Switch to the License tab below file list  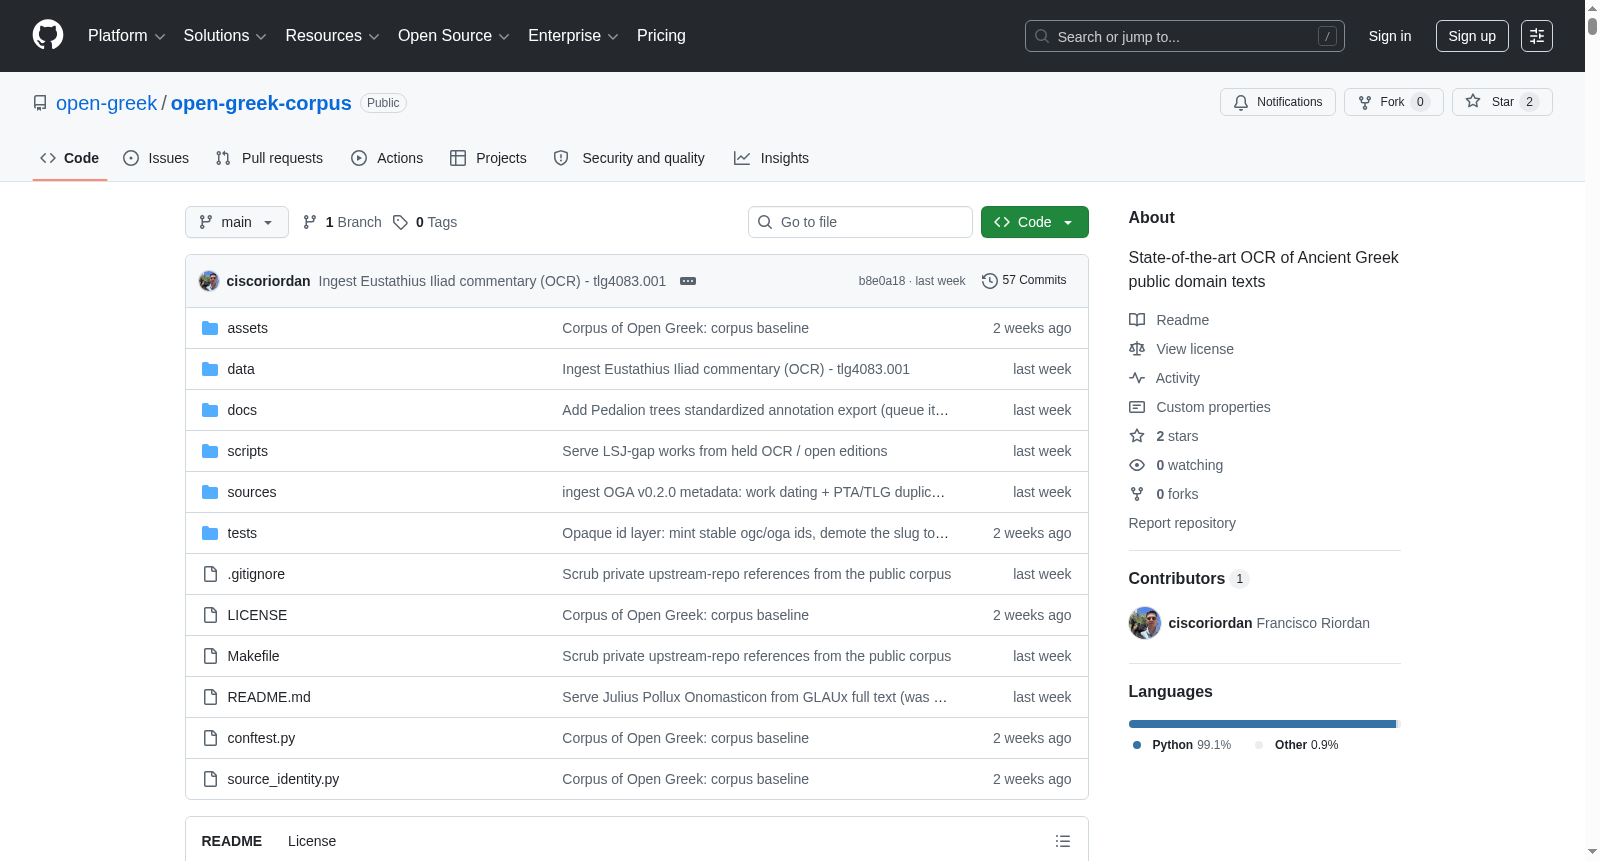pyautogui.click(x=312, y=841)
